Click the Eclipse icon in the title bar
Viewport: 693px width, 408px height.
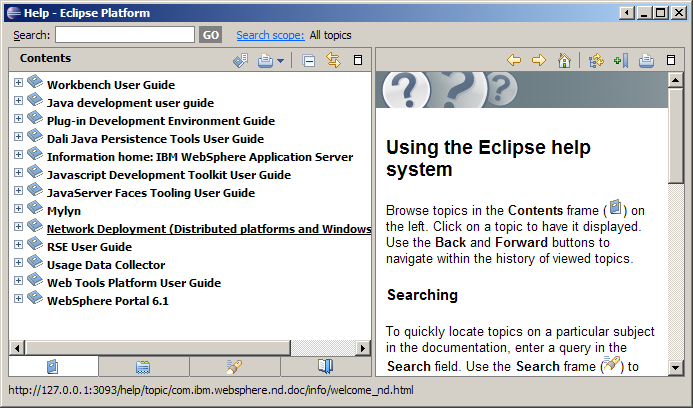[x=14, y=13]
